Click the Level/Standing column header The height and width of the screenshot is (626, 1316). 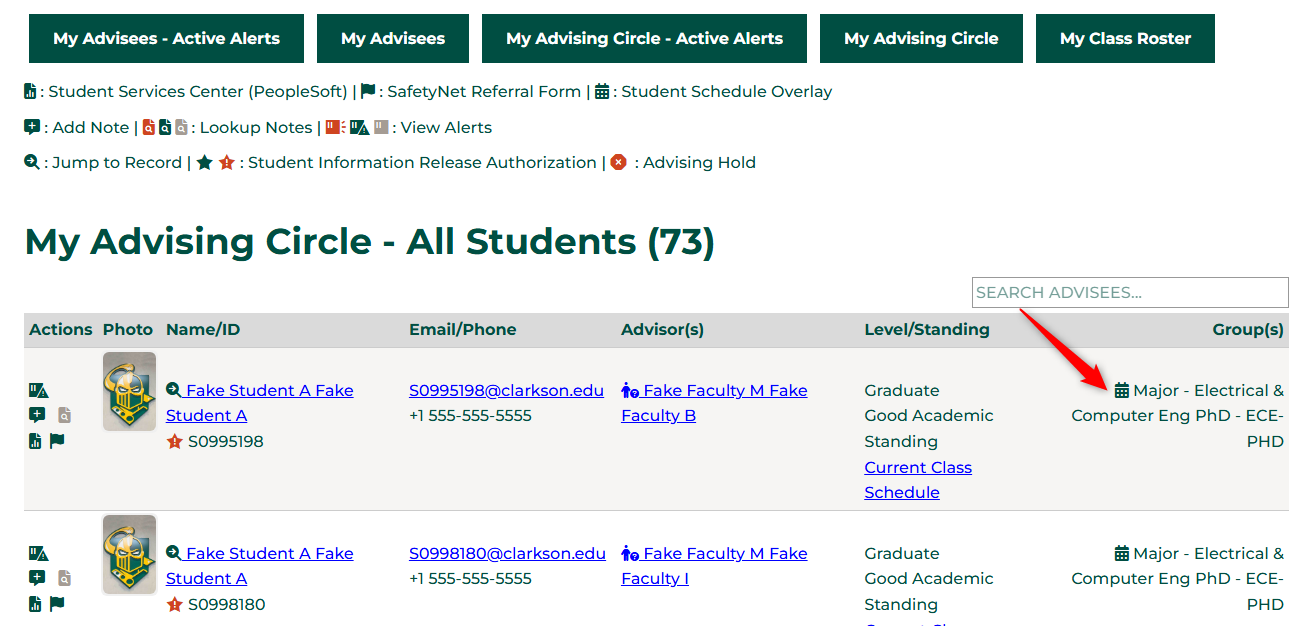point(927,329)
